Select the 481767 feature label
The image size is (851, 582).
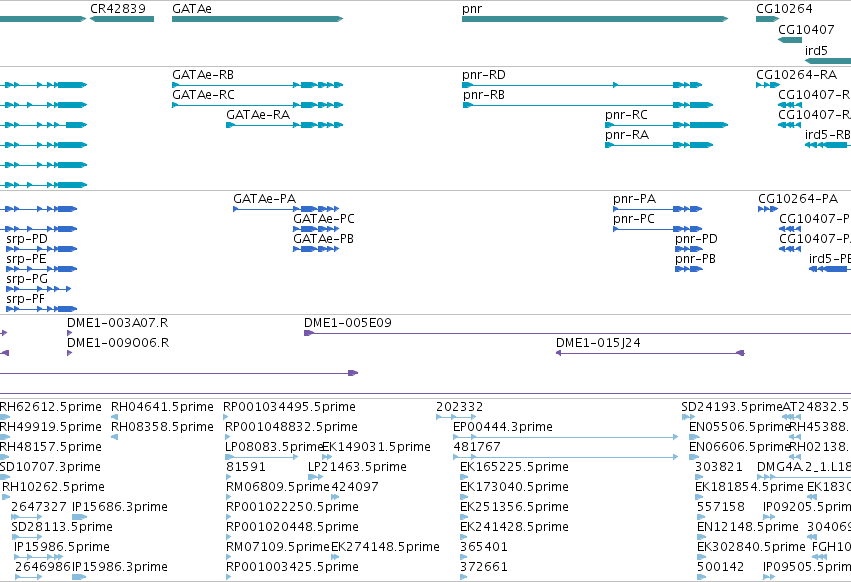477,447
